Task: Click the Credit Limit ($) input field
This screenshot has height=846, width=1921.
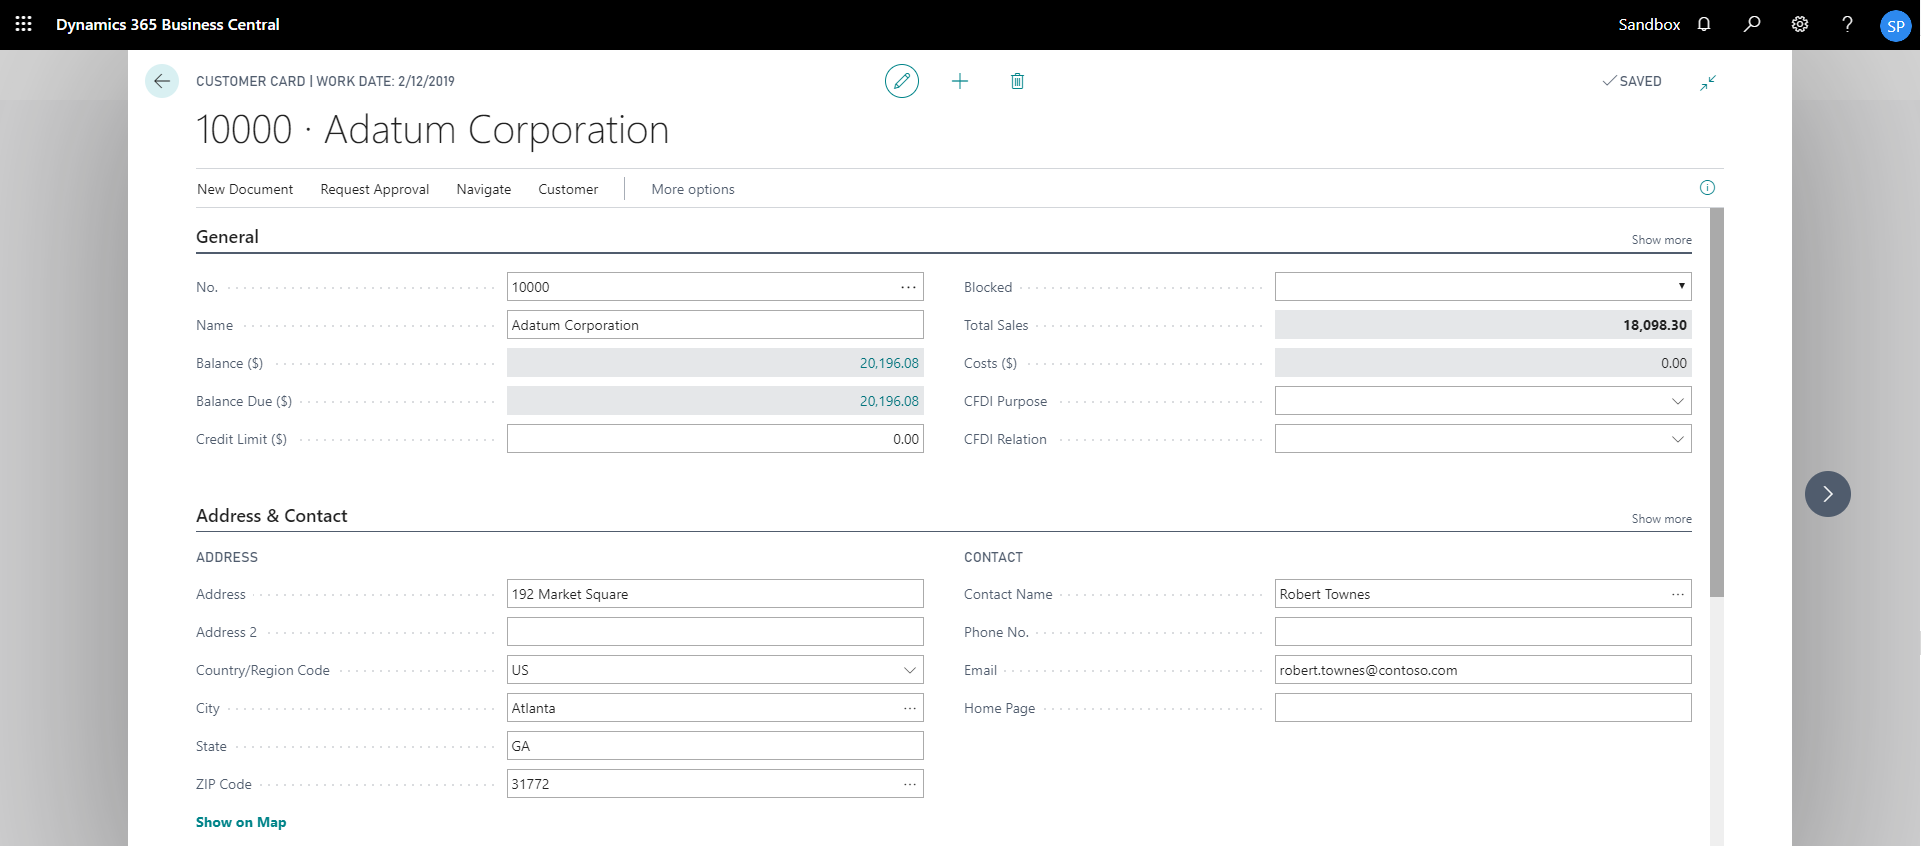Action: [x=714, y=439]
